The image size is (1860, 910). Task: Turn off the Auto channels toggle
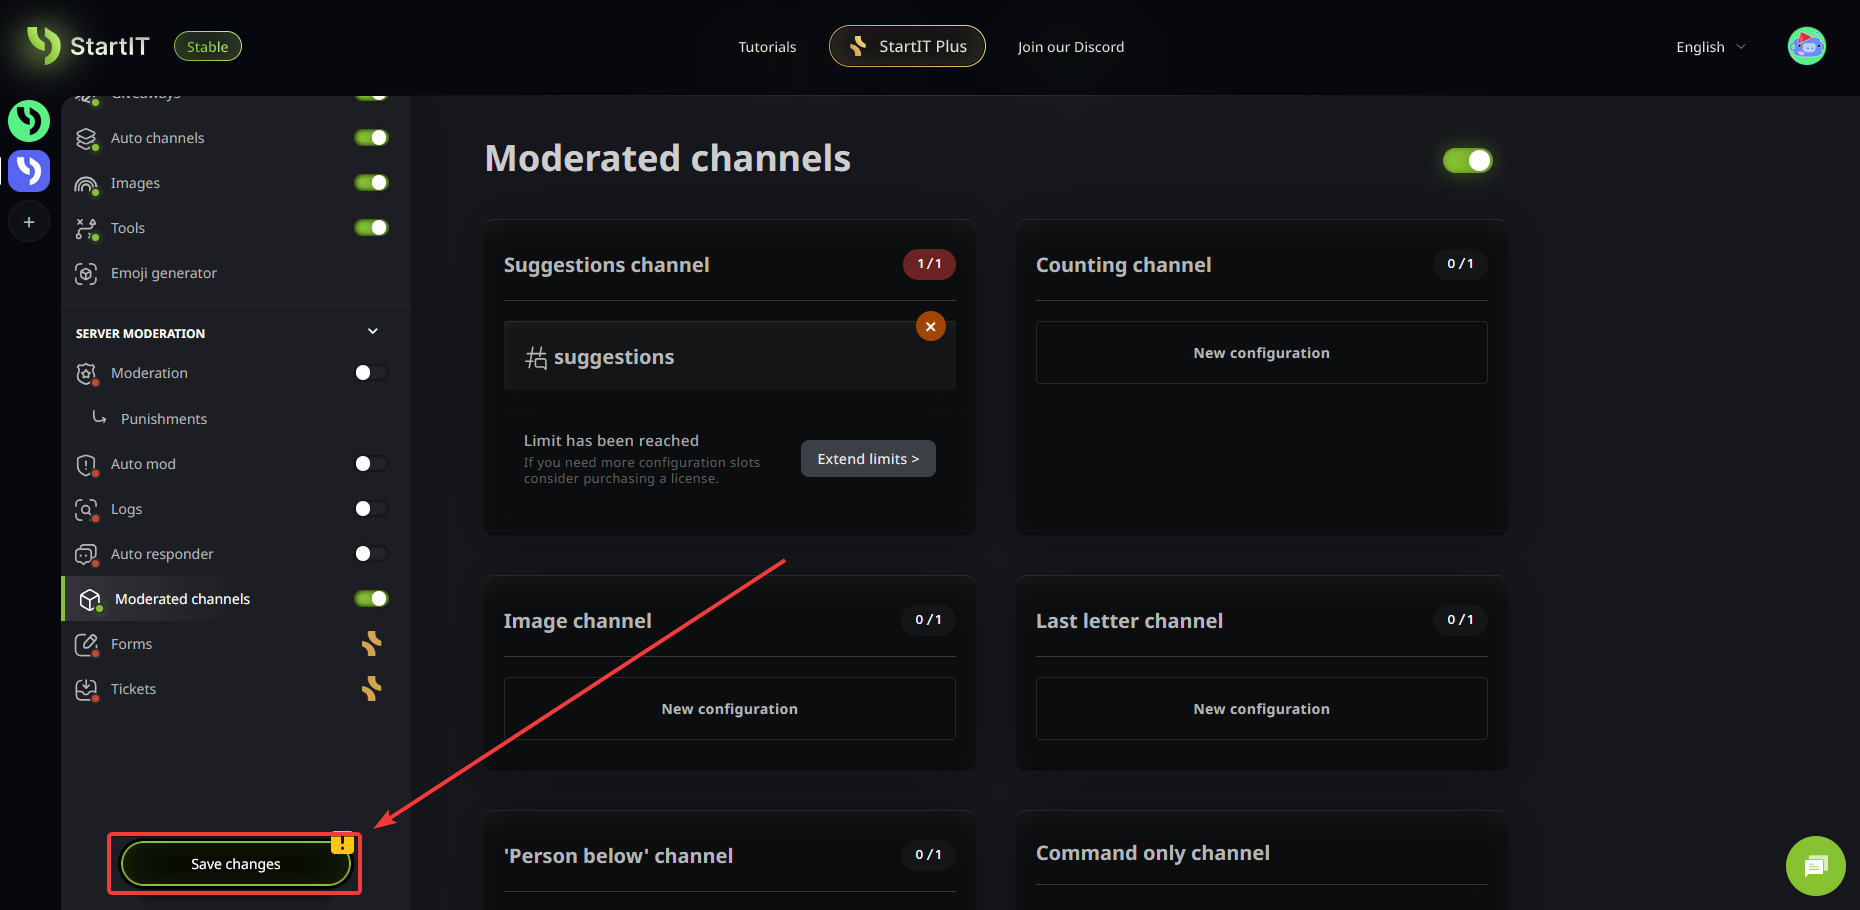[x=371, y=138]
